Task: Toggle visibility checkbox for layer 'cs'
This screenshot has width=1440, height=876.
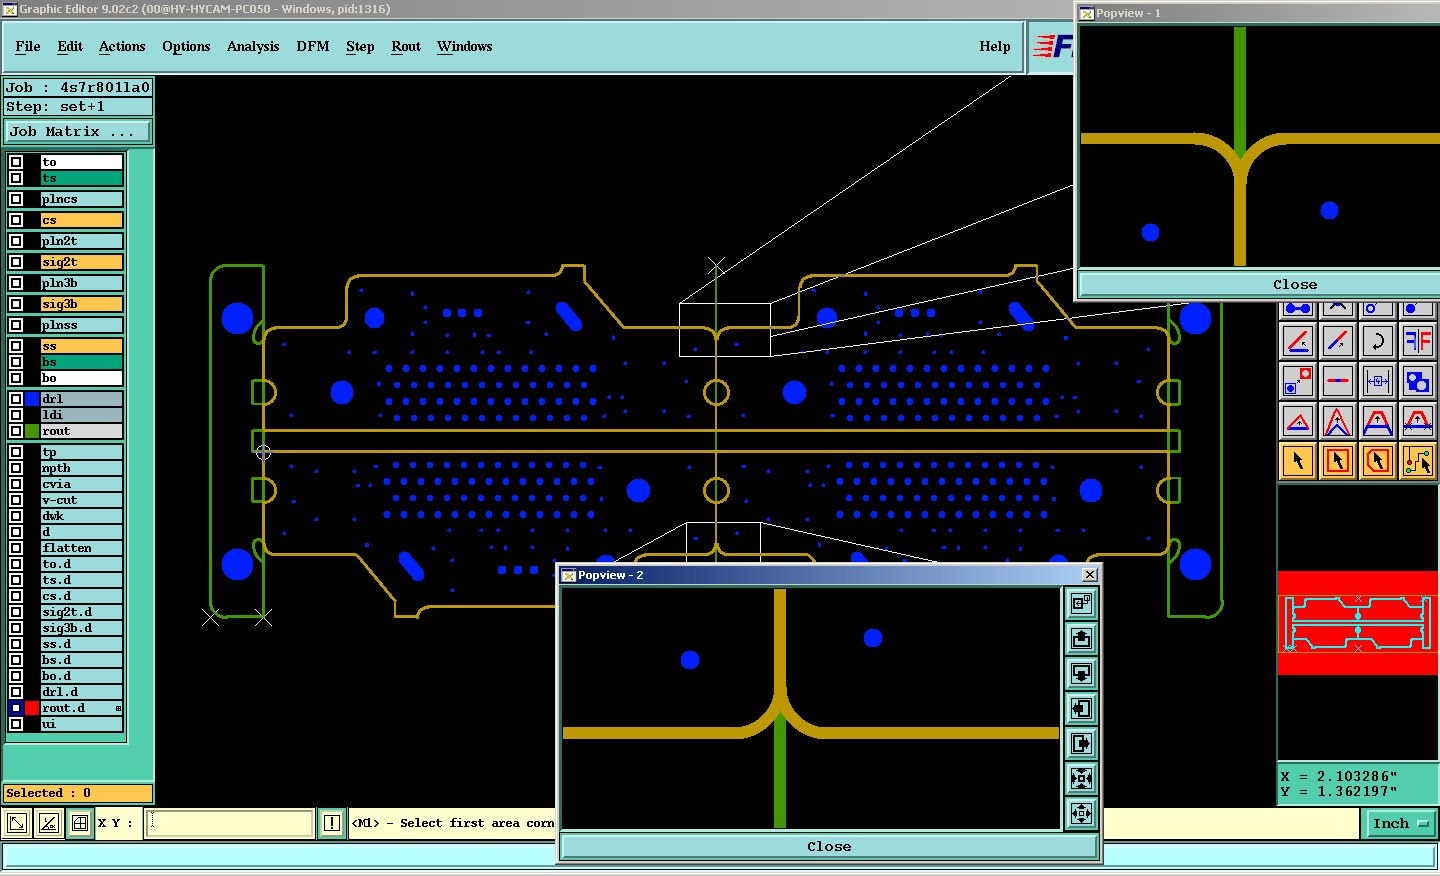Action: pyautogui.click(x=16, y=220)
